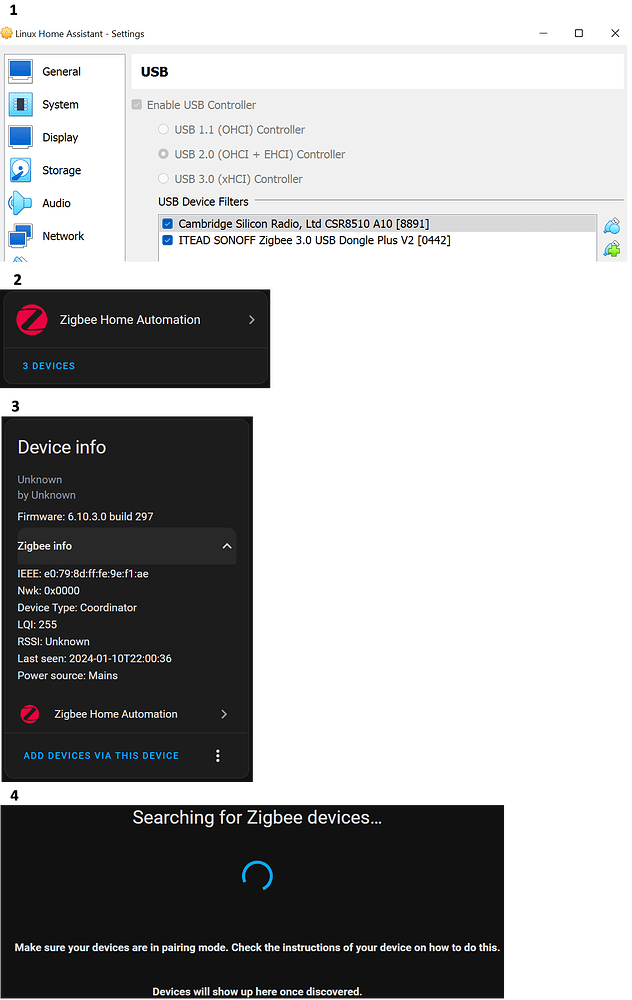Open Zigbee Home Automation card chevron
632x1000 pixels.
pyautogui.click(x=252, y=320)
